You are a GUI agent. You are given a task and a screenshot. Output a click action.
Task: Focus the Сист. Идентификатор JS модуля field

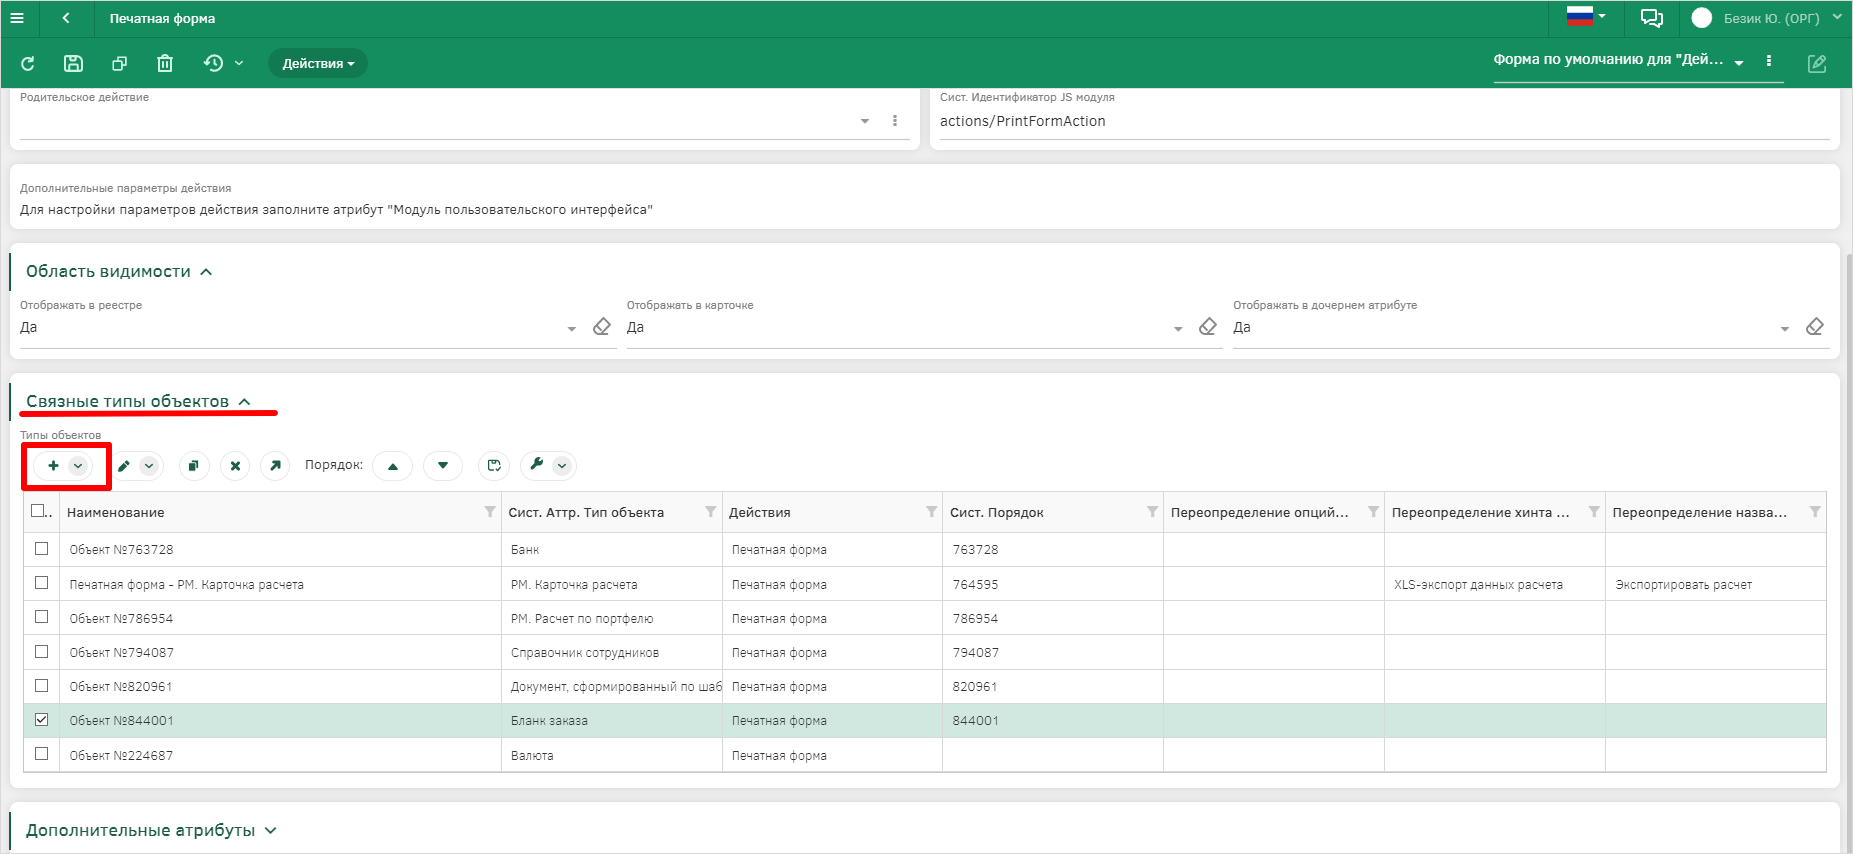(1384, 121)
